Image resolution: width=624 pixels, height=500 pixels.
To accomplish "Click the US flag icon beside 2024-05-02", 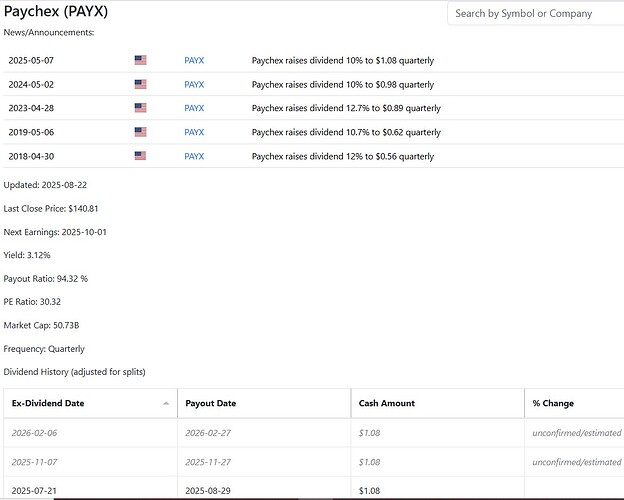I will coord(140,84).
